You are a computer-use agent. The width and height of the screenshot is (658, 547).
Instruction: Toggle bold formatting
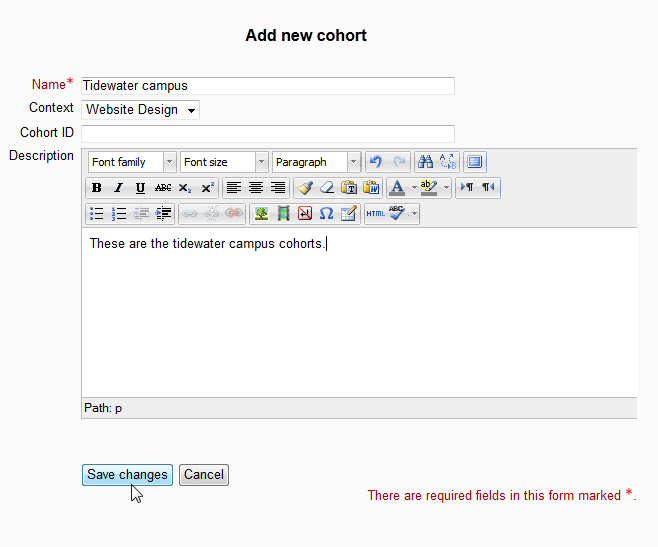pyautogui.click(x=97, y=188)
